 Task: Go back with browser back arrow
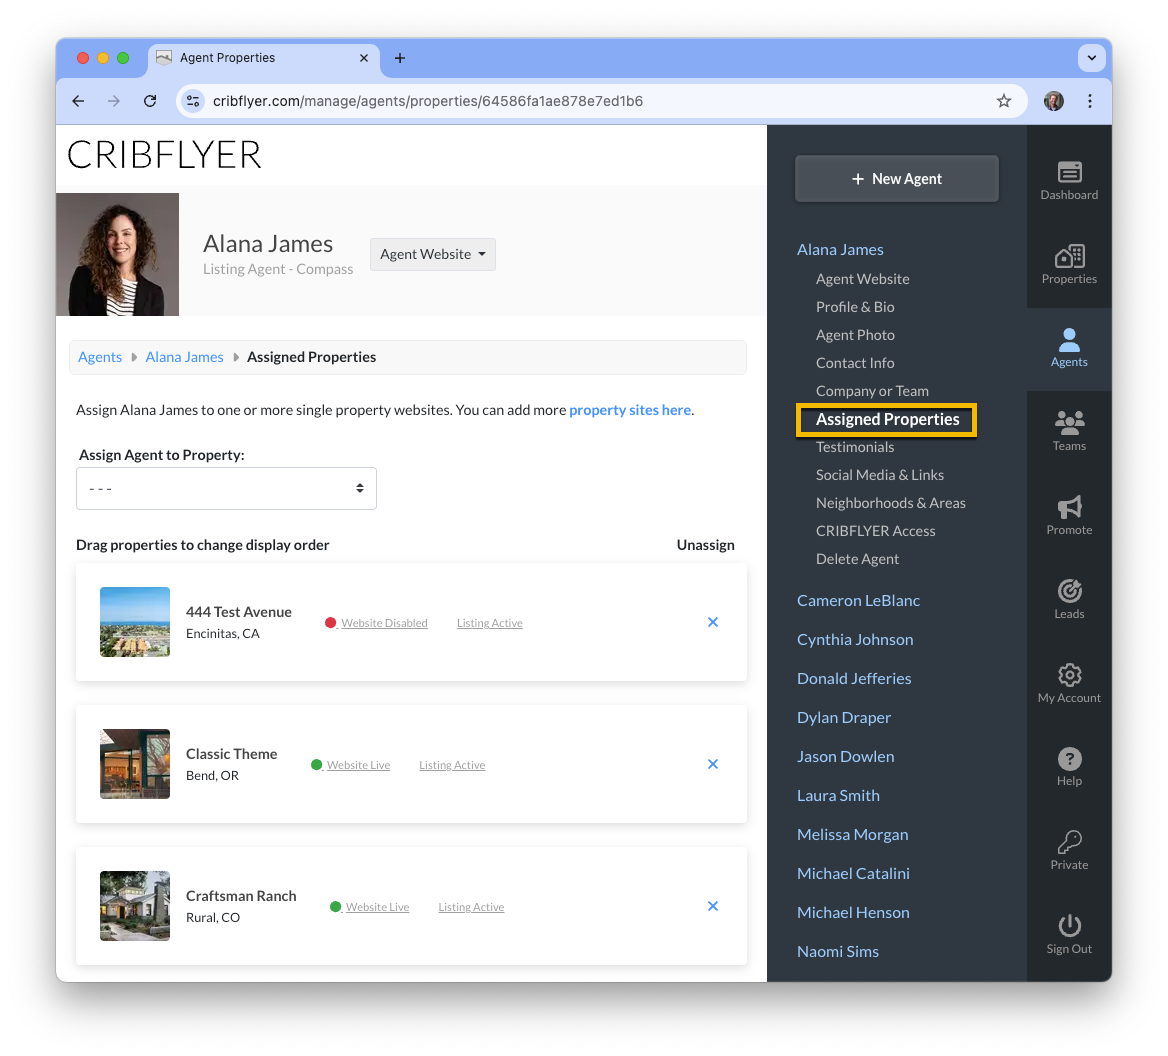78,101
